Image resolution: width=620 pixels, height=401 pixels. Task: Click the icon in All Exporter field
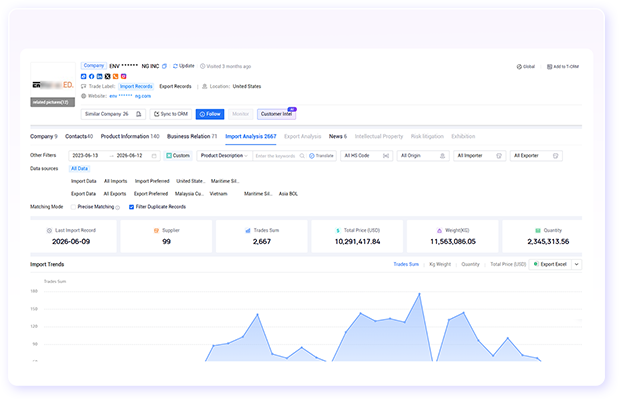(556, 156)
